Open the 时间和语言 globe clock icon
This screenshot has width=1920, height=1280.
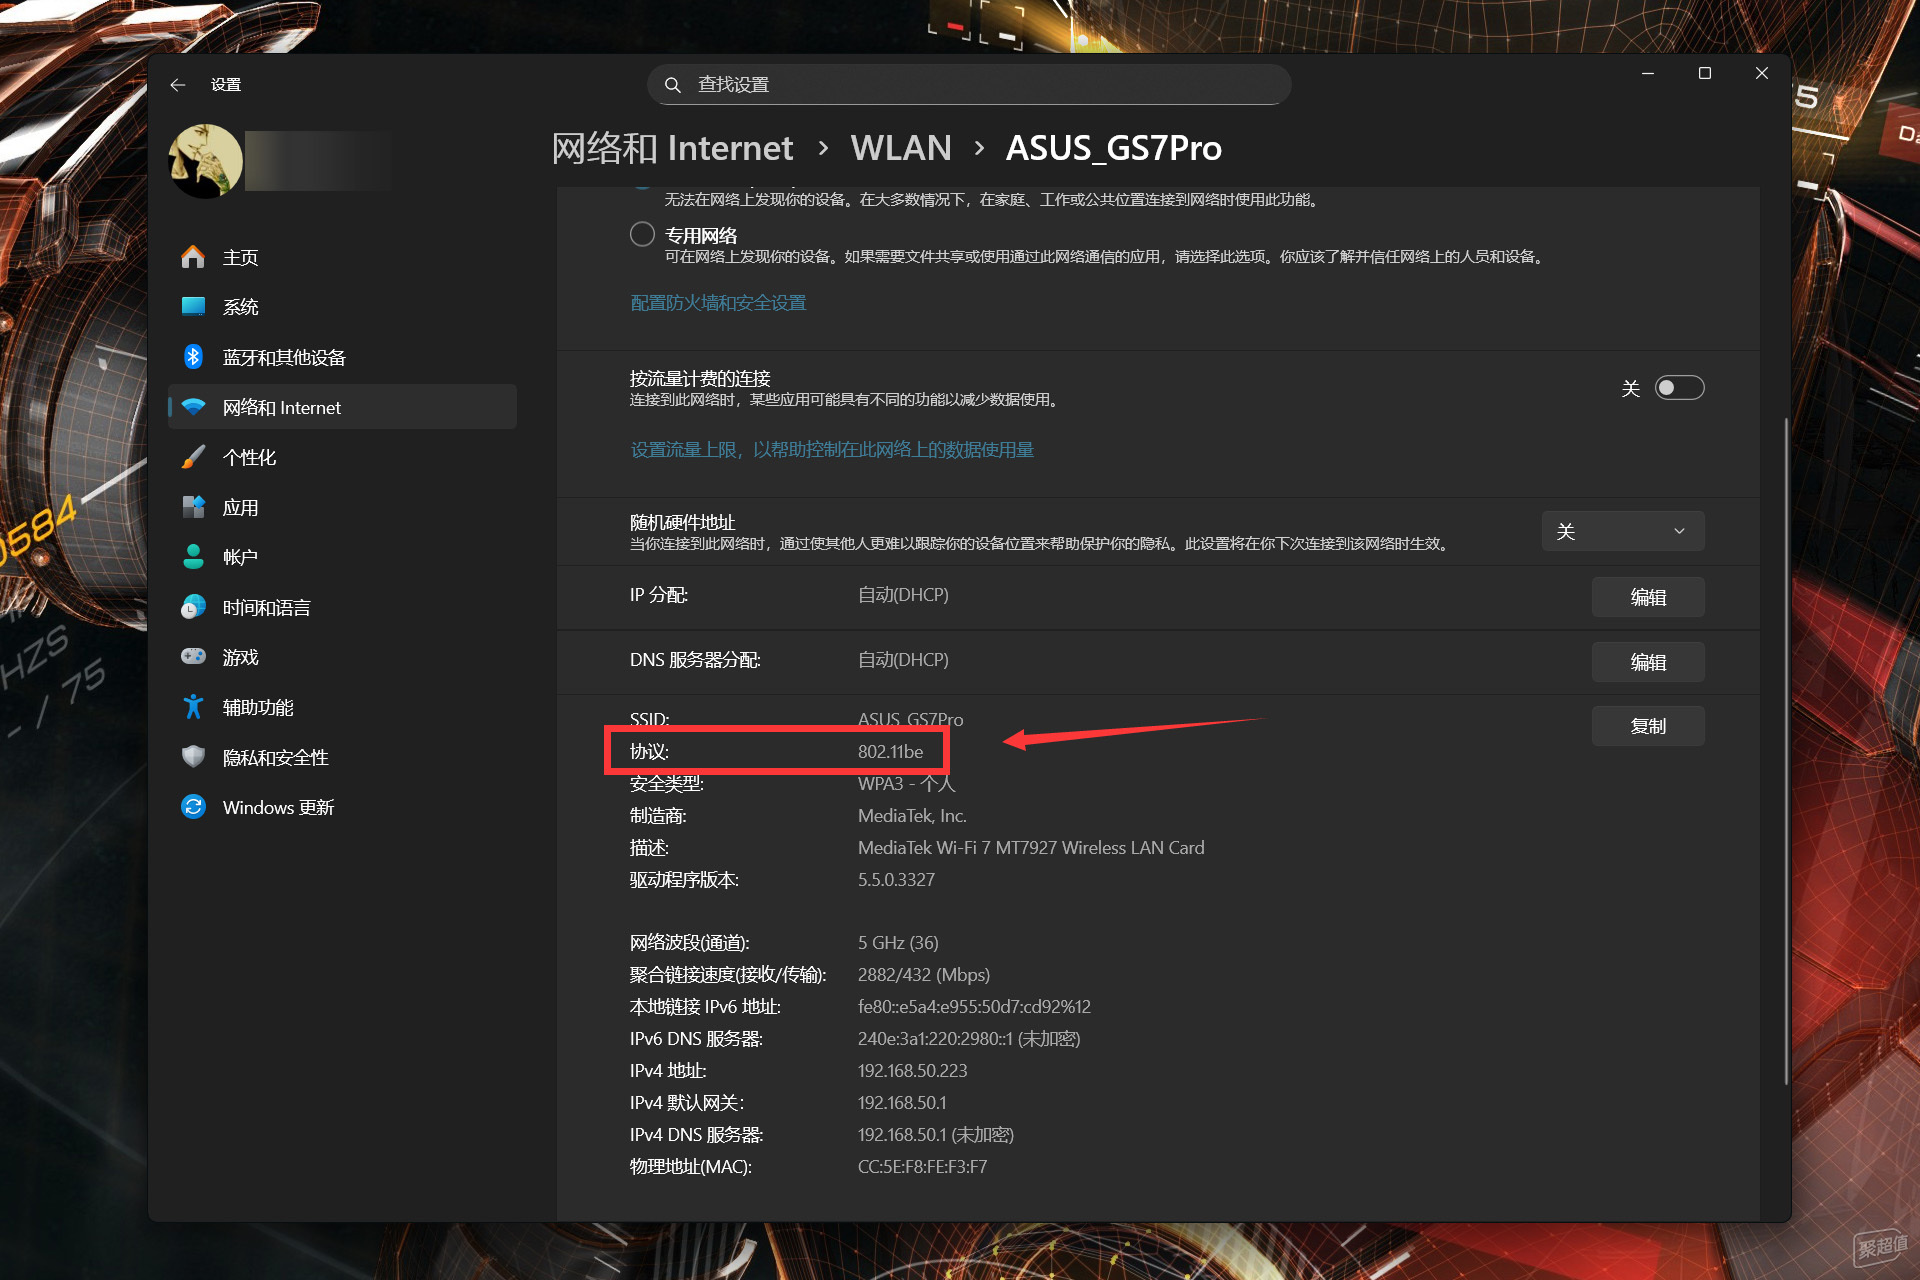193,607
